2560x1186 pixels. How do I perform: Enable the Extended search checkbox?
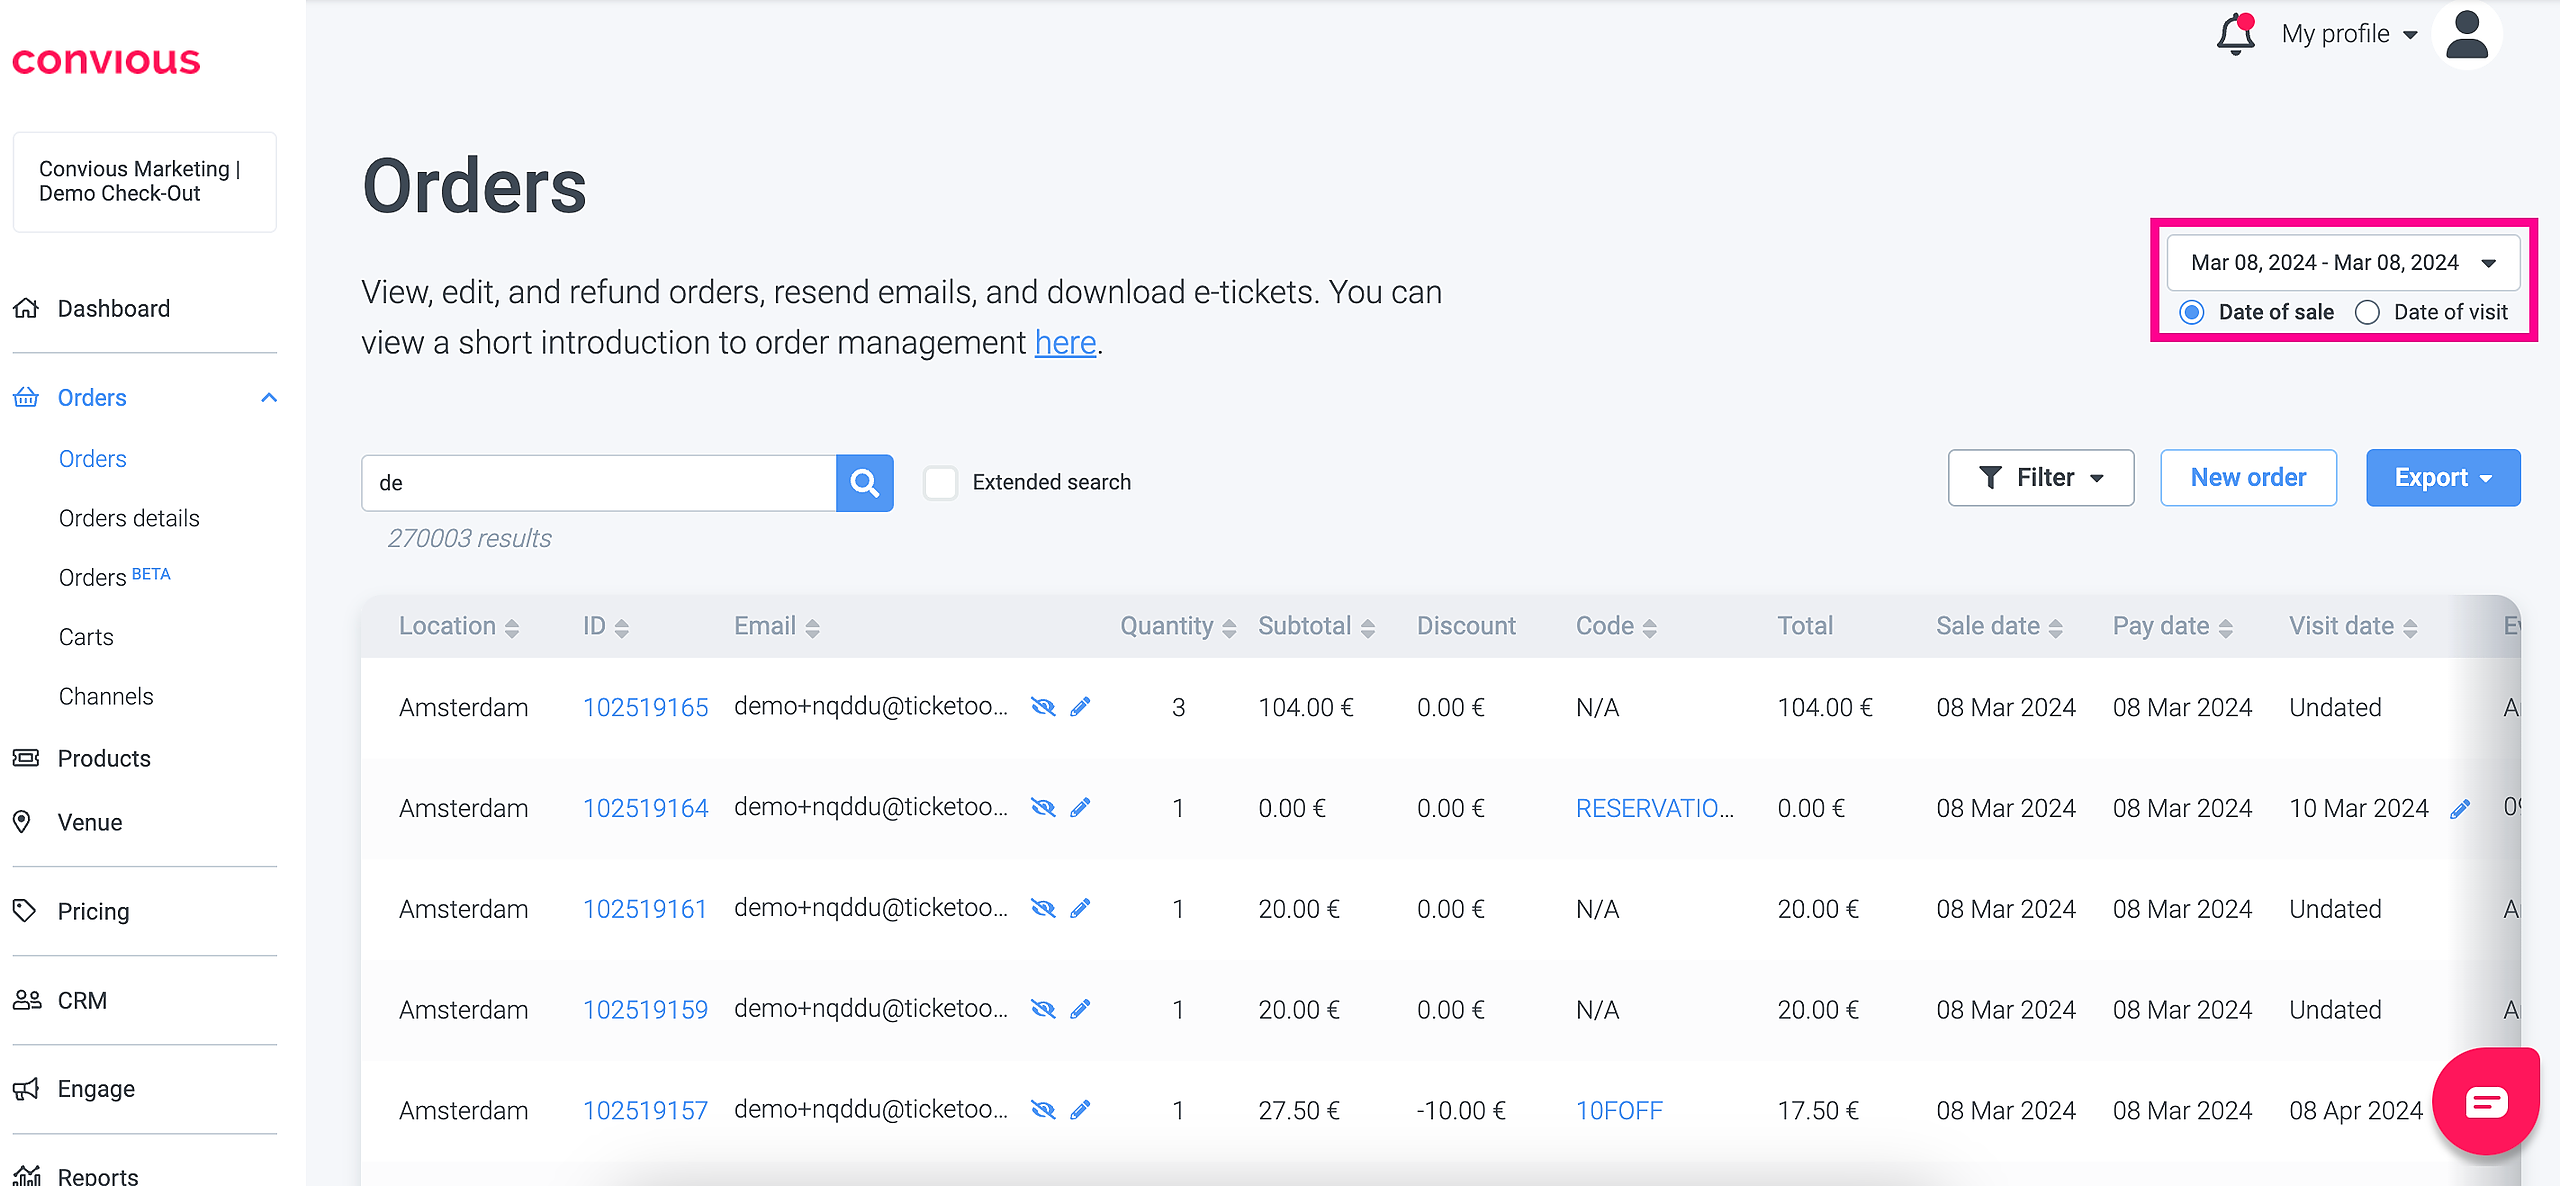(x=940, y=483)
